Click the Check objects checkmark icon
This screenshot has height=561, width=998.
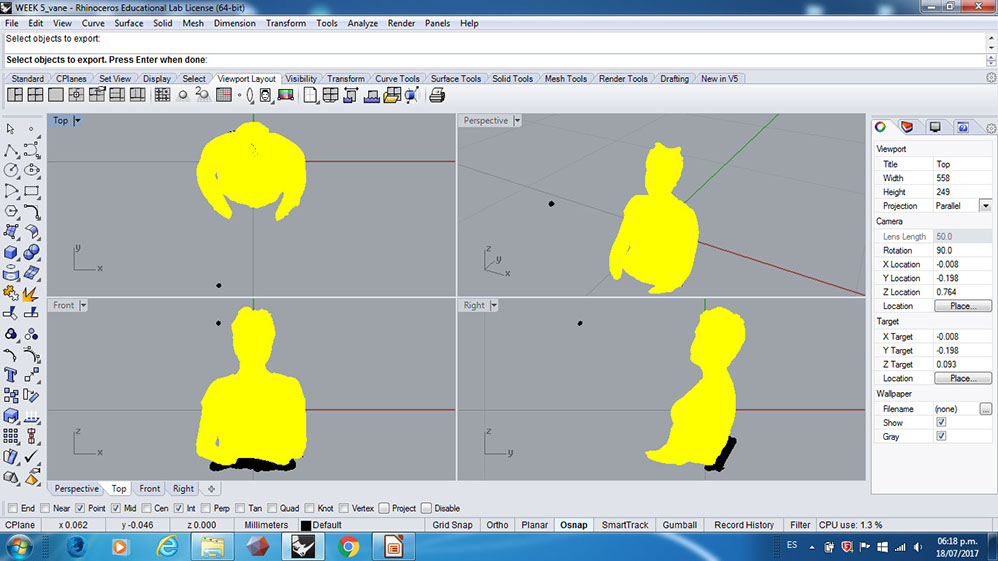31,456
